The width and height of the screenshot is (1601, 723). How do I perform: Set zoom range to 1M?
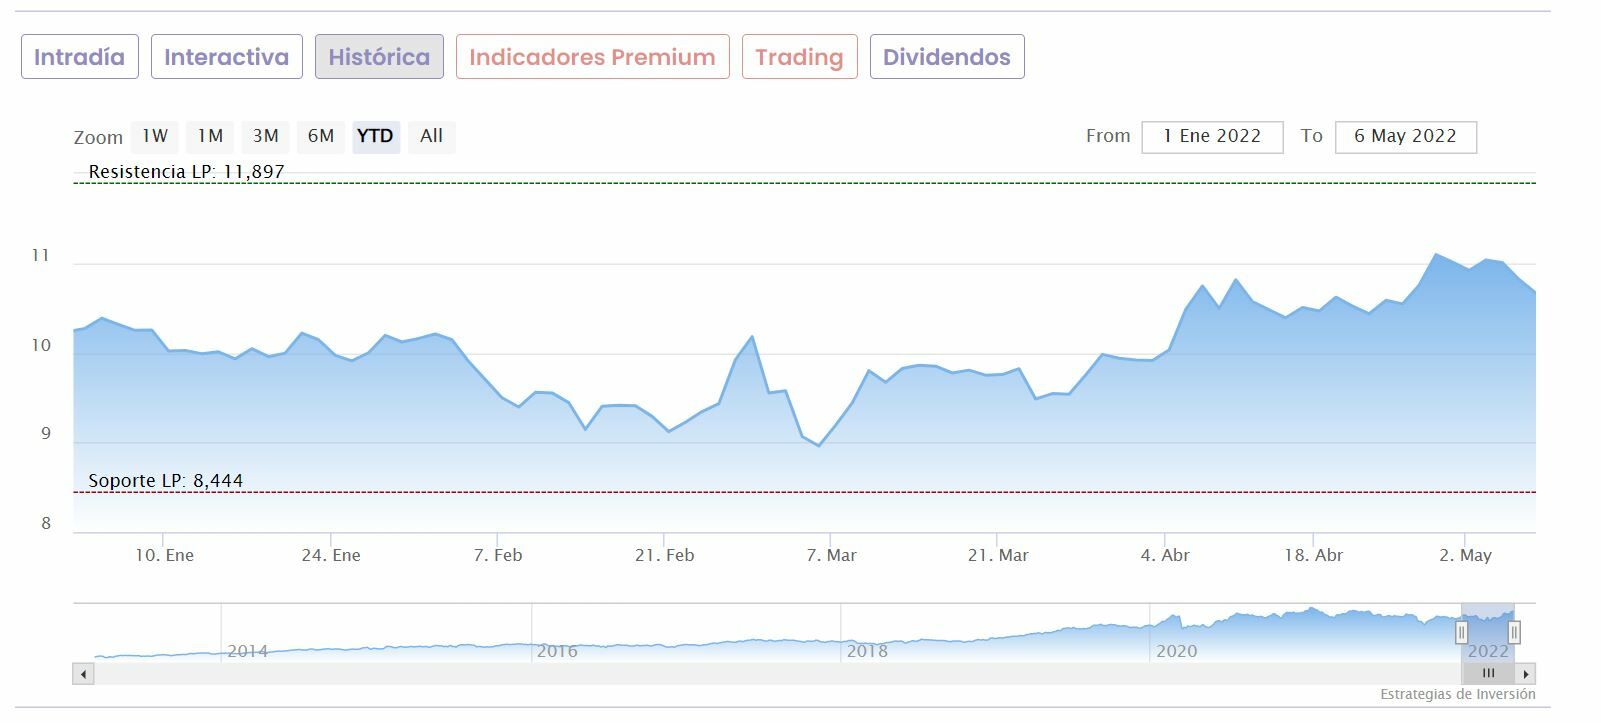210,136
